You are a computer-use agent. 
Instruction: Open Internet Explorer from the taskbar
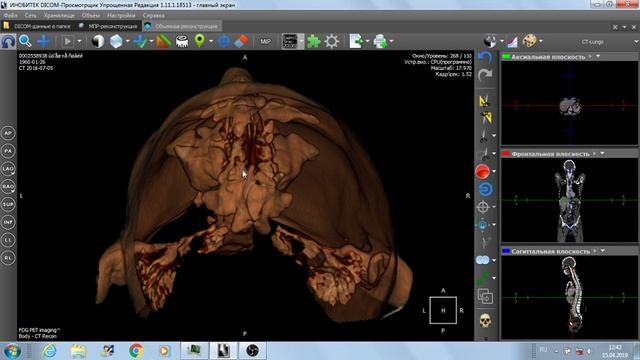tap(49, 351)
